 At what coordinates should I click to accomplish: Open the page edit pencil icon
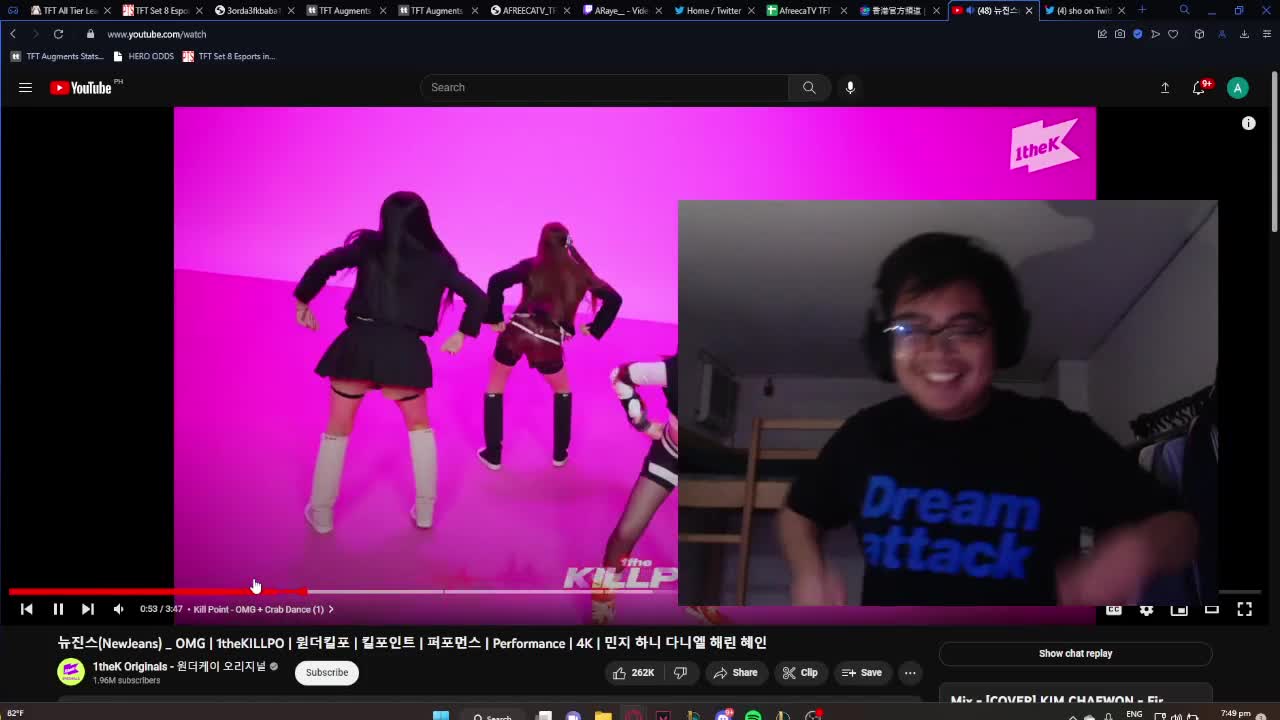point(1102,34)
